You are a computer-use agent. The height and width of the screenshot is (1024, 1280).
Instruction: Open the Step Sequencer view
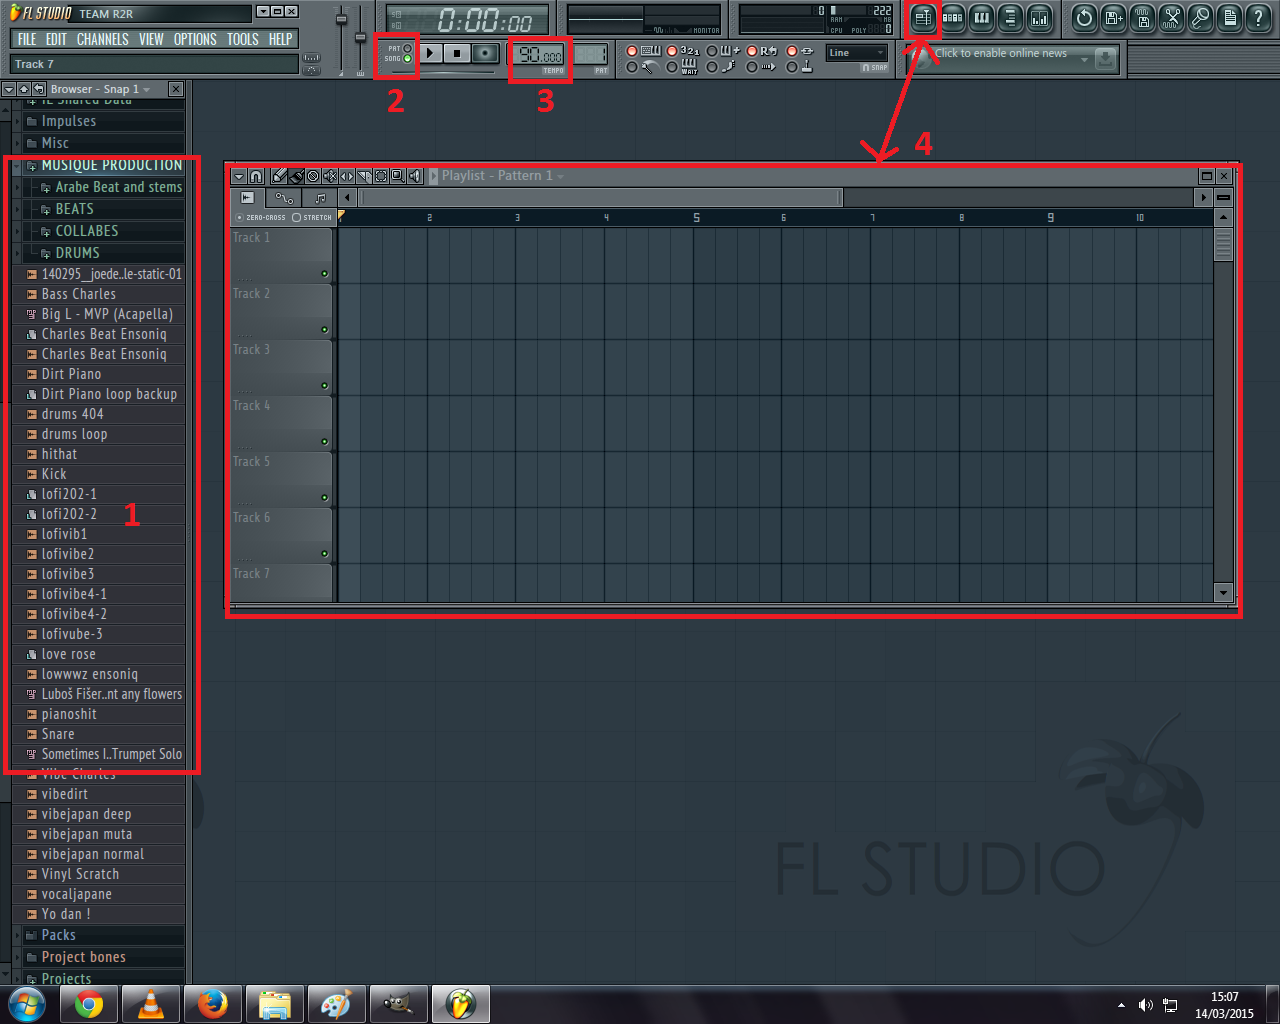[952, 17]
